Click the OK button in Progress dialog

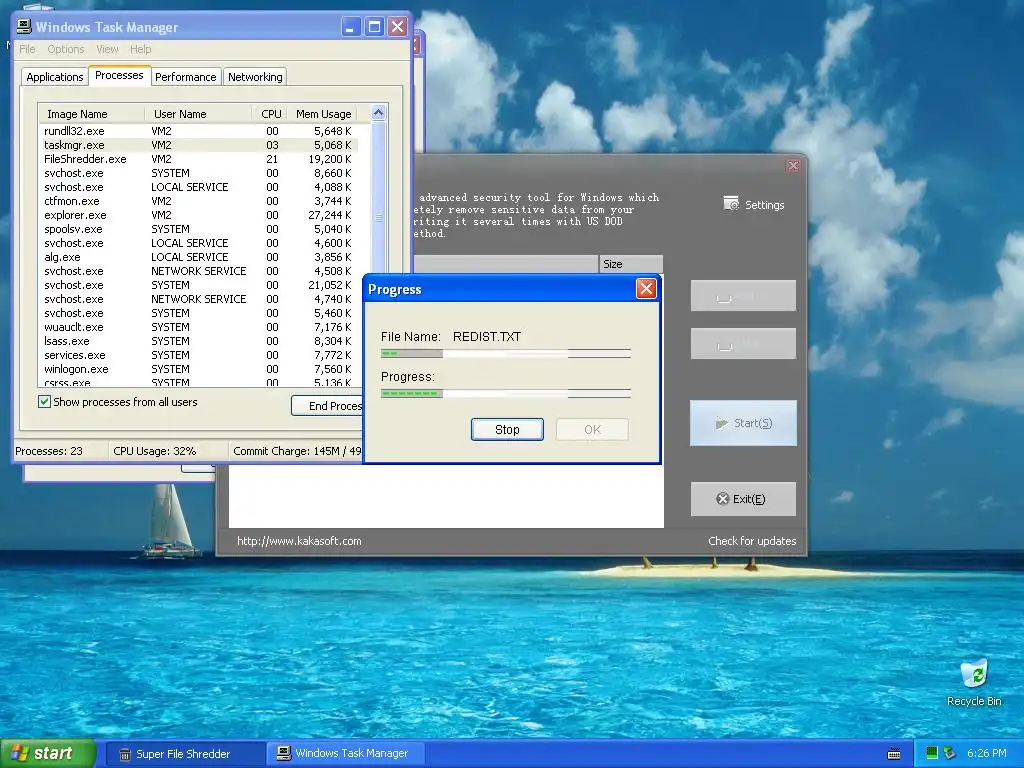(592, 429)
